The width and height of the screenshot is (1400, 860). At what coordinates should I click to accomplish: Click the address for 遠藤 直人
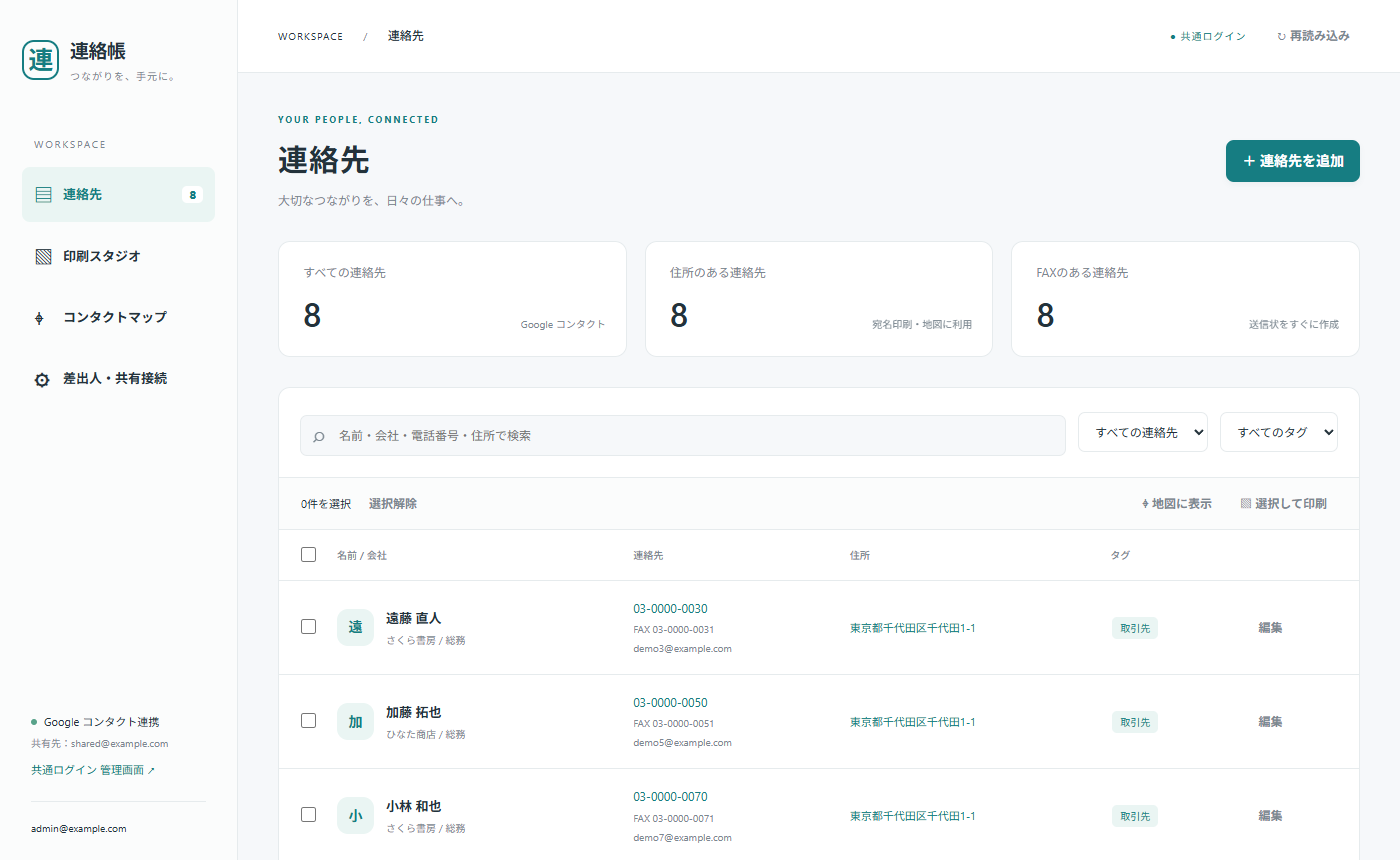pyautogui.click(x=912, y=628)
